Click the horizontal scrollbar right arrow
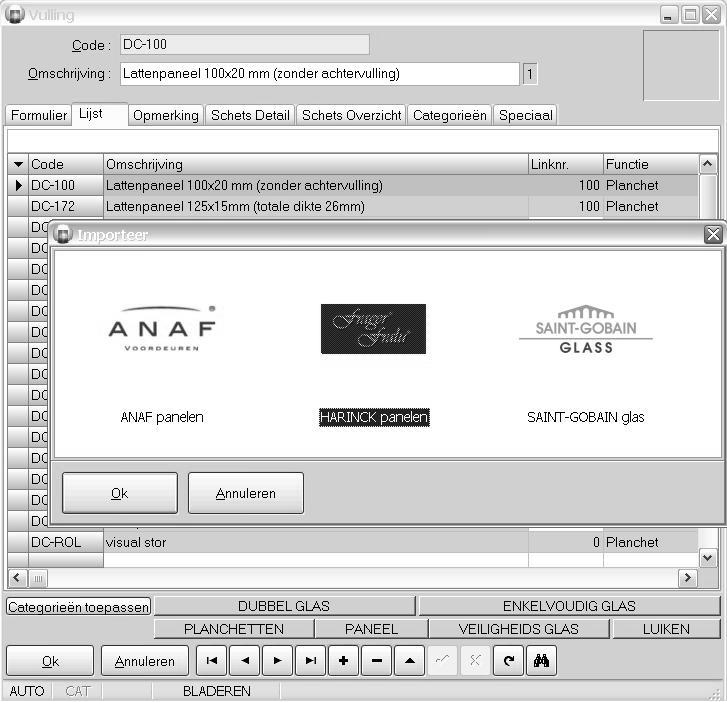Image resolution: width=727 pixels, height=702 pixels. tap(688, 578)
